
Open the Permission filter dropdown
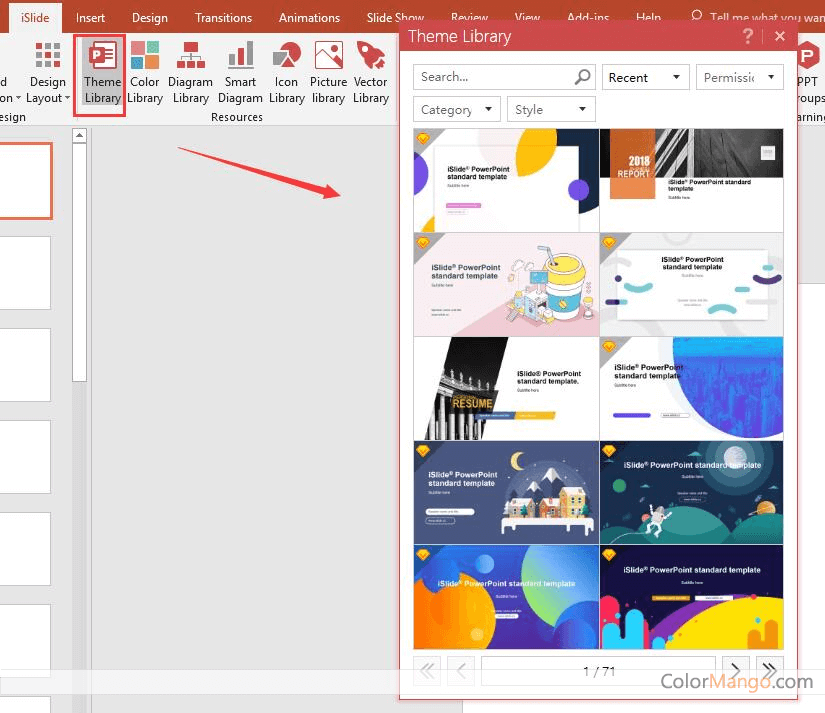pos(739,77)
